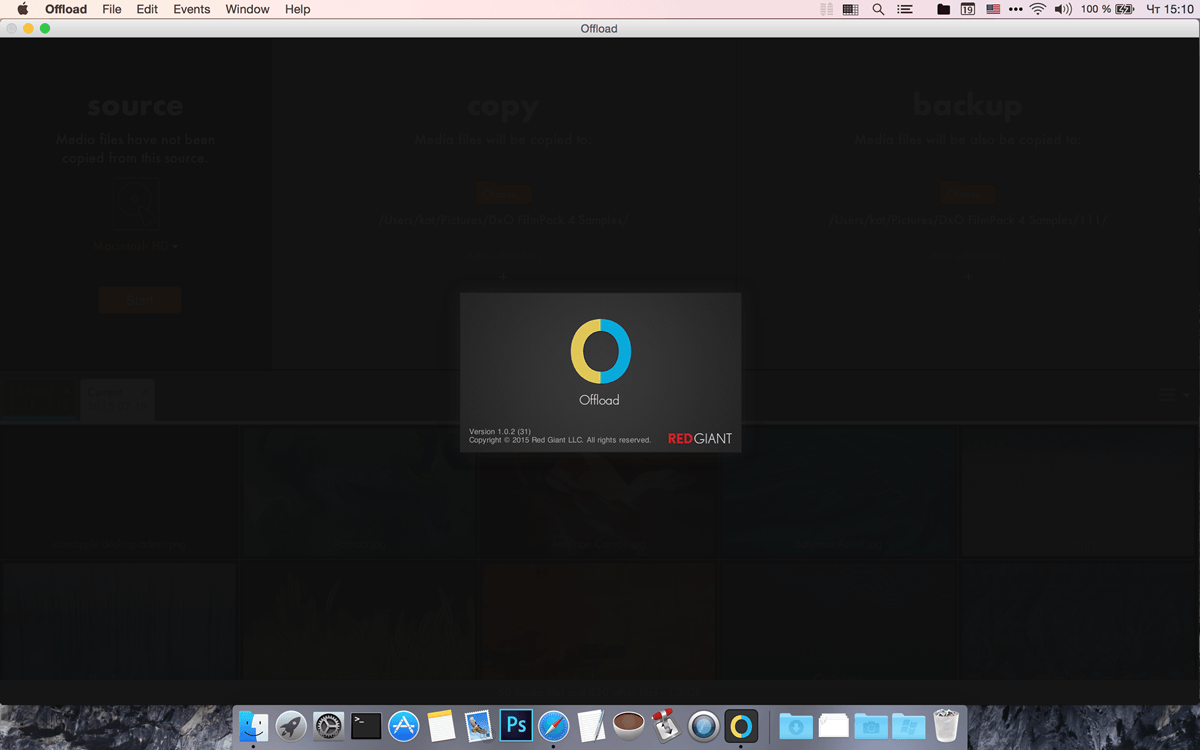This screenshot has height=750, width=1200.
Task: Launch Photoshop from the dock
Action: click(516, 725)
